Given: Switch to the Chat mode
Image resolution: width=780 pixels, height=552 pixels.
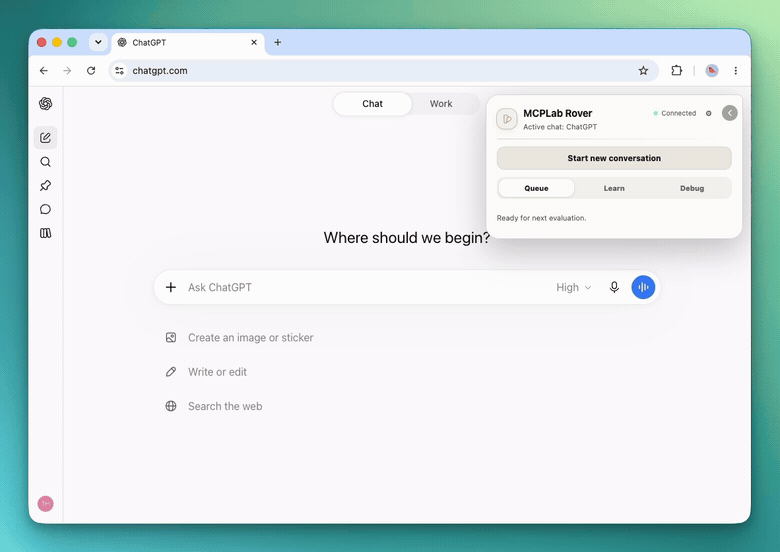Looking at the screenshot, I should (372, 104).
